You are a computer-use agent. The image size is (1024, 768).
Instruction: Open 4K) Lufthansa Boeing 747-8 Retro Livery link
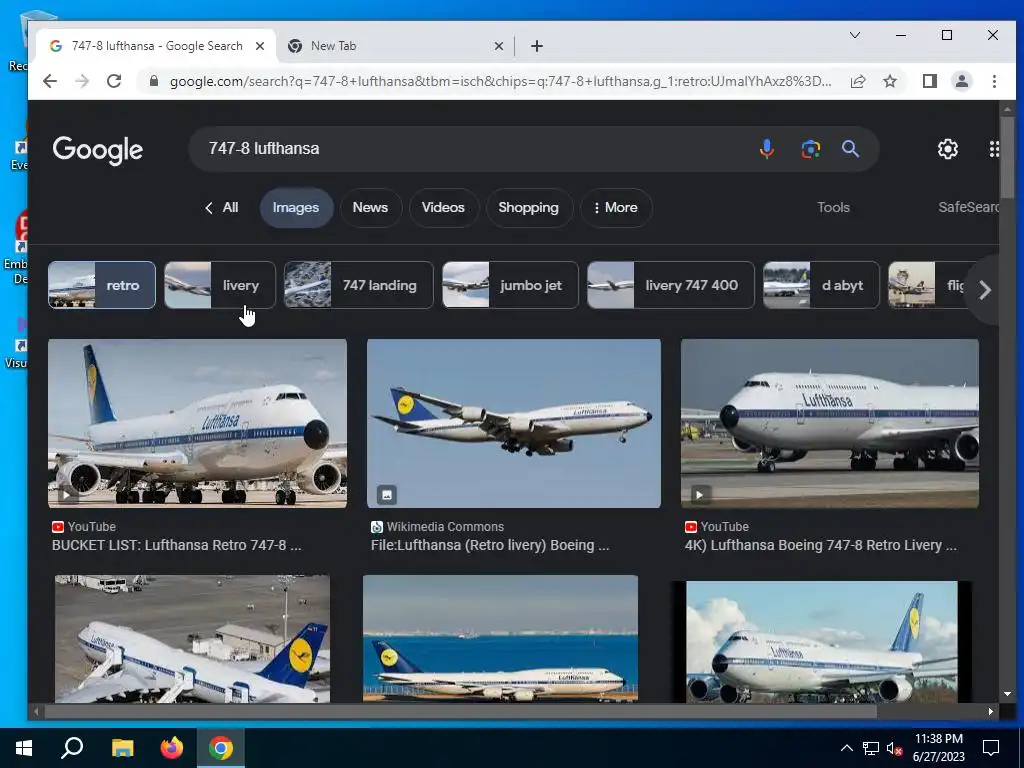[820, 545]
